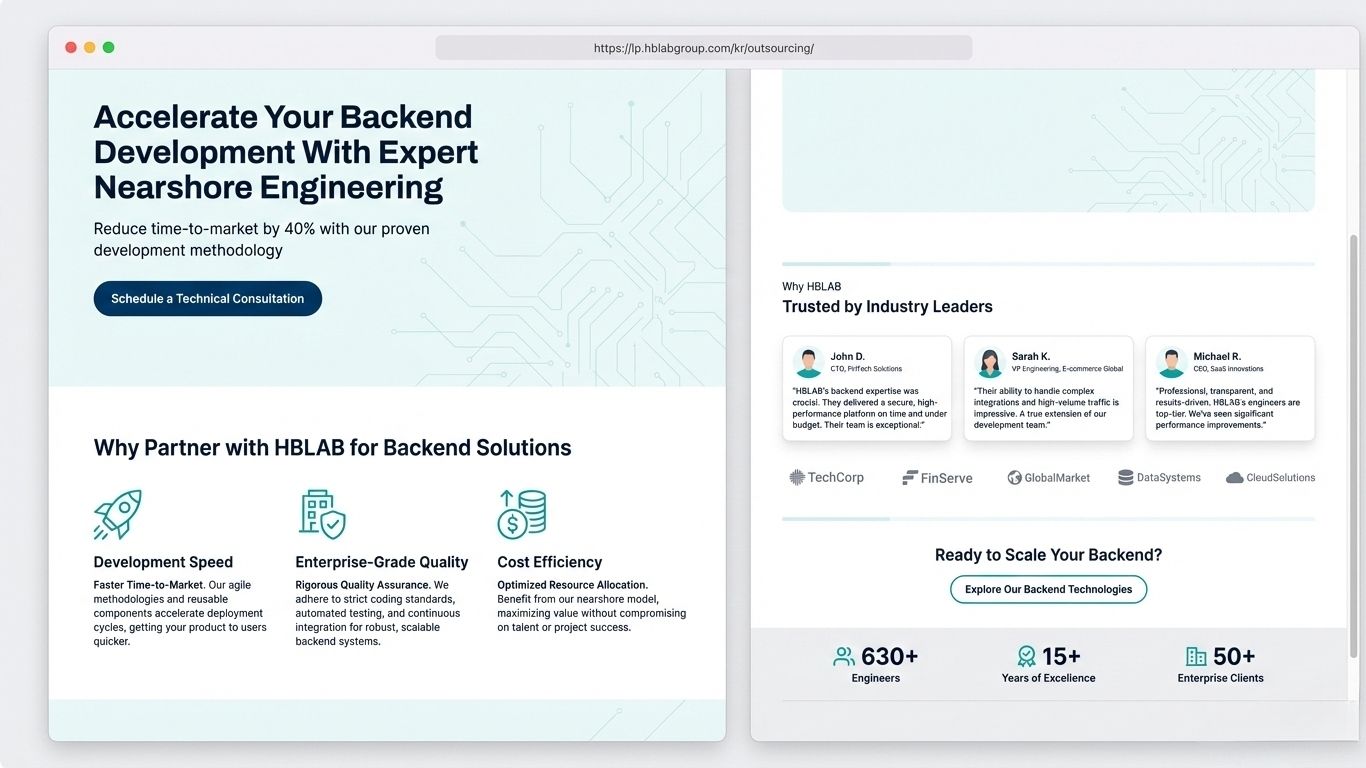Click Sarah K.'s avatar photo
1366x768 pixels.
(990, 362)
